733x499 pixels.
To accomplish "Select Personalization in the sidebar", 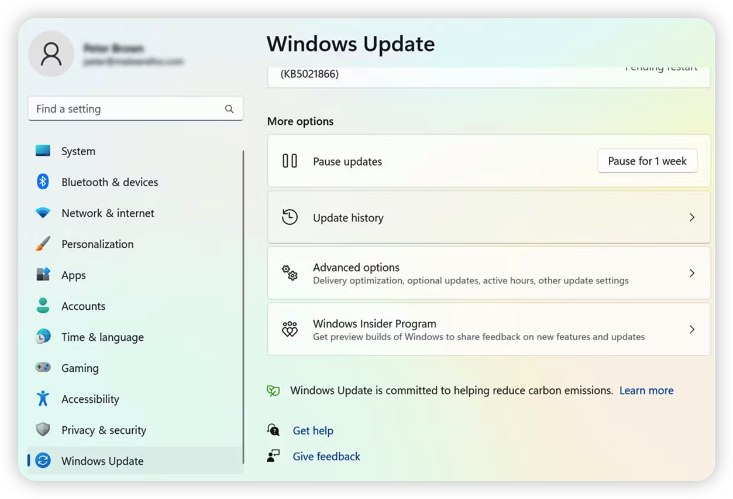I will click(x=97, y=244).
